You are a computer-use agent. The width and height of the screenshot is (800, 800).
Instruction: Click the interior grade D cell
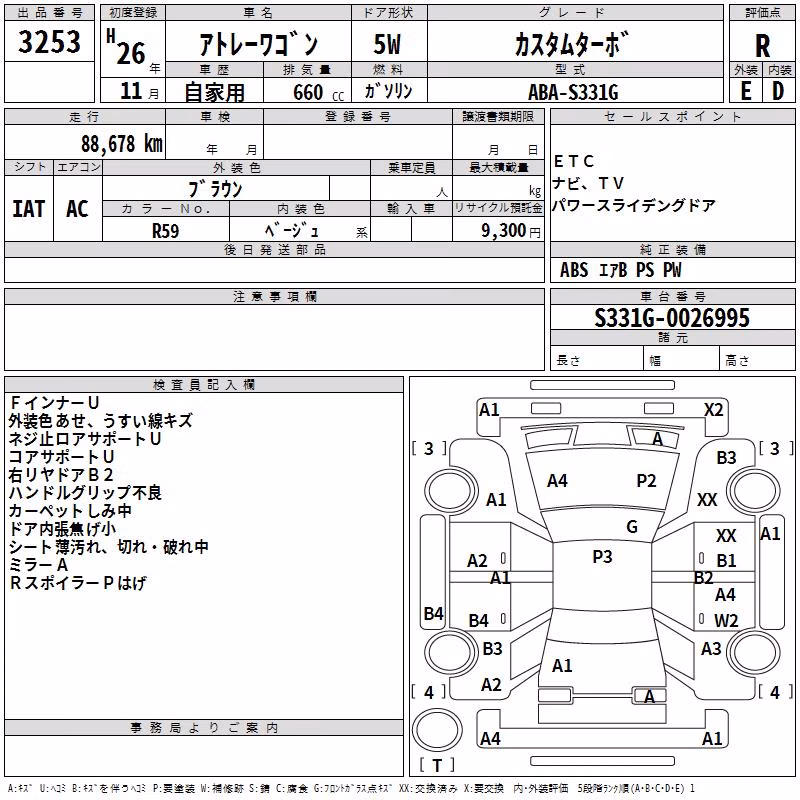pyautogui.click(x=778, y=91)
